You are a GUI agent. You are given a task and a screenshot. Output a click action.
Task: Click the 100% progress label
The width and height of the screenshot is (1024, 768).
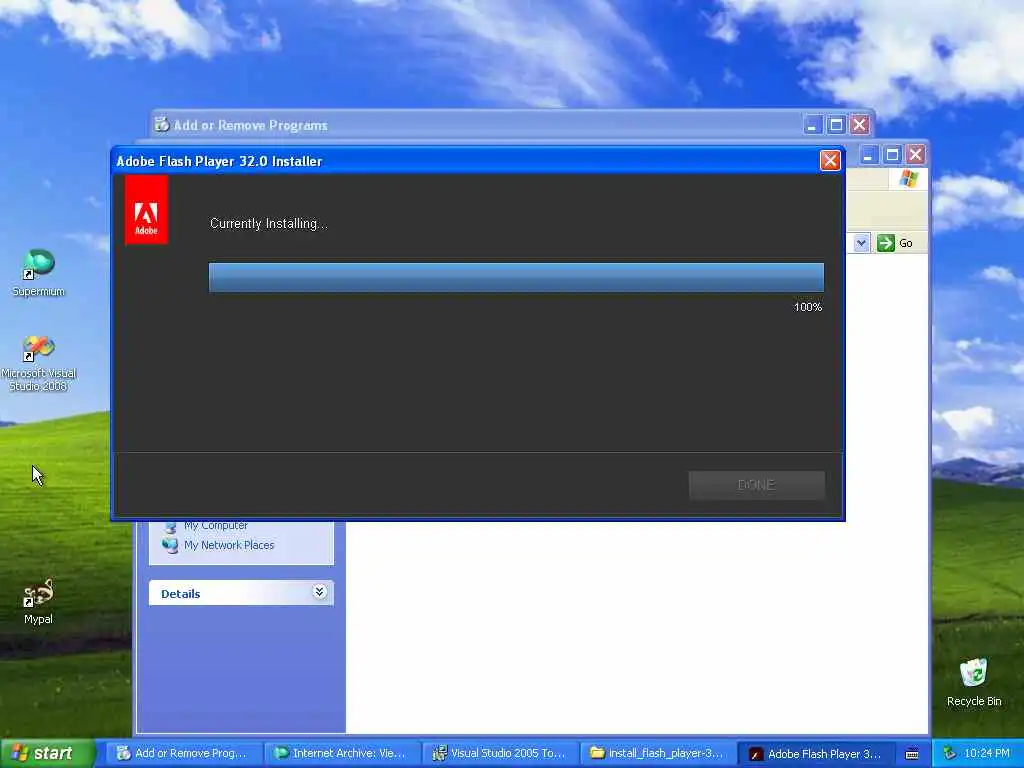click(x=808, y=307)
